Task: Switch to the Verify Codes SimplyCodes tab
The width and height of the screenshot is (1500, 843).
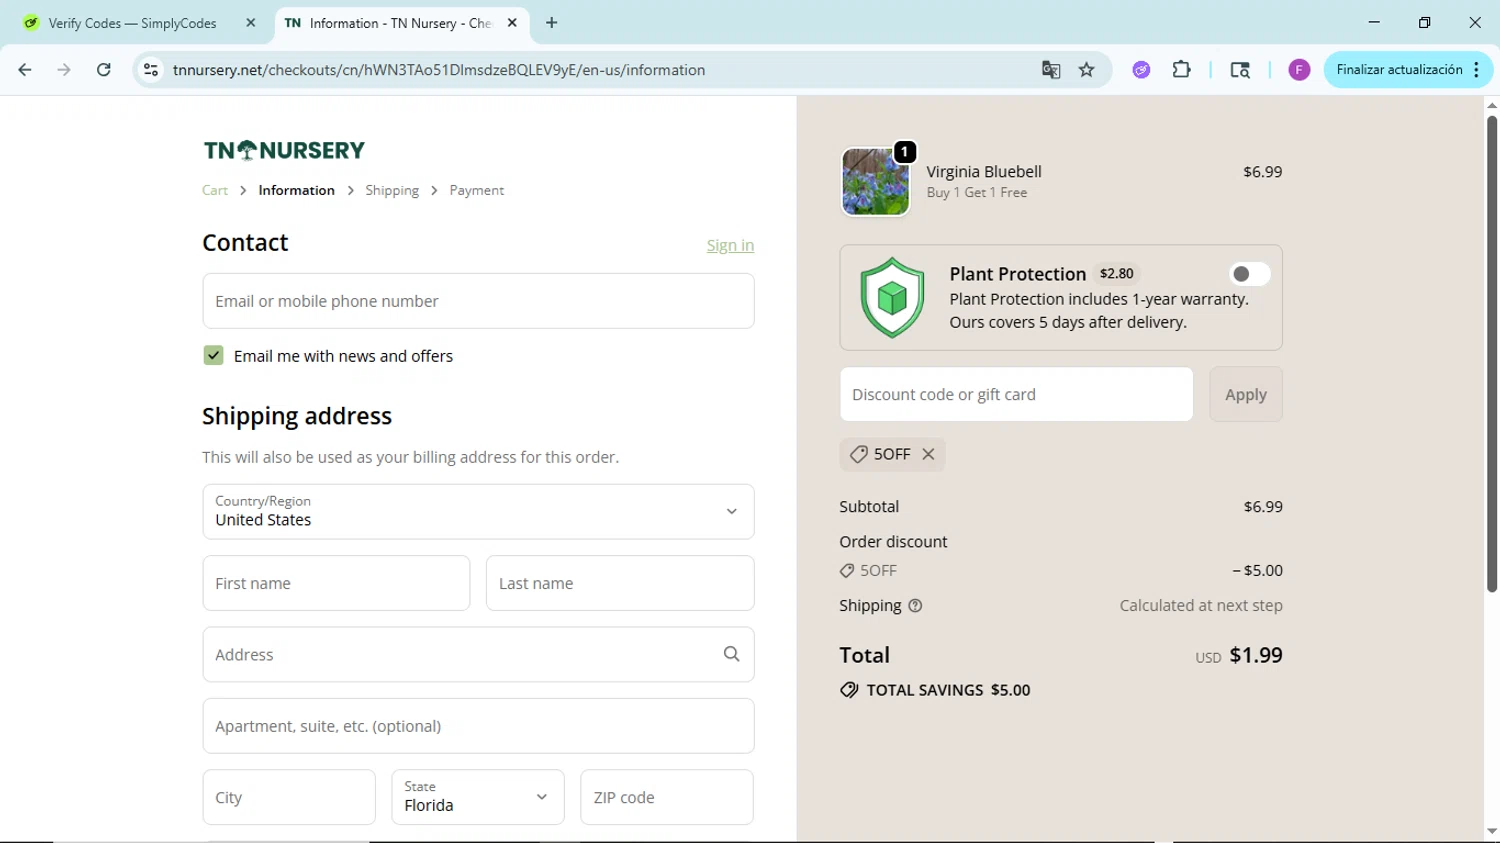Action: [x=133, y=23]
